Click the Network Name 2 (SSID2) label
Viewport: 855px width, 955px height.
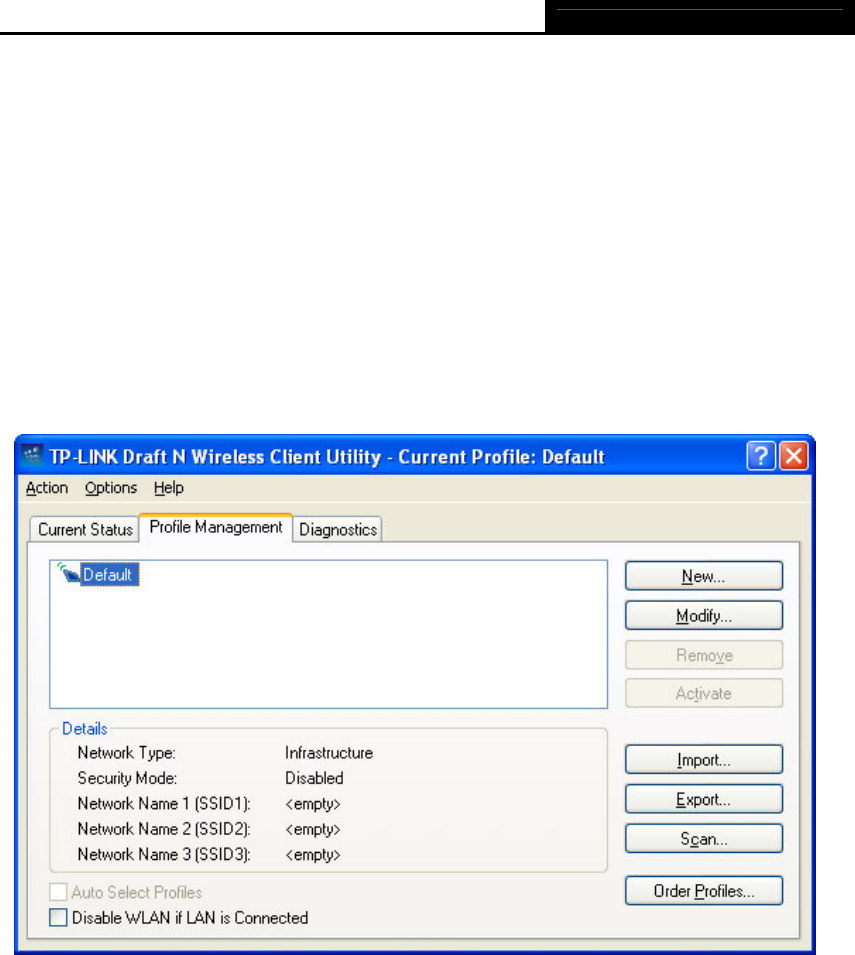tap(164, 829)
